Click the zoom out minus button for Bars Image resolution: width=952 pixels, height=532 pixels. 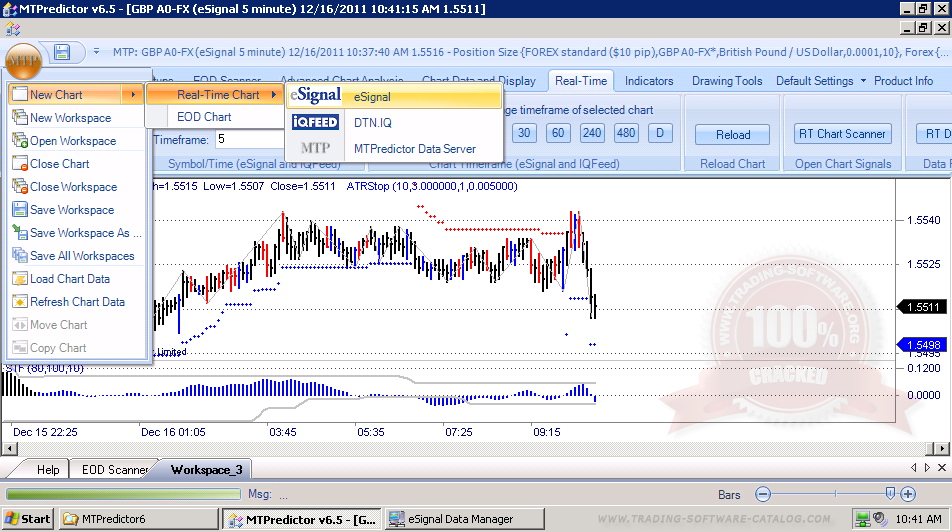click(x=763, y=494)
